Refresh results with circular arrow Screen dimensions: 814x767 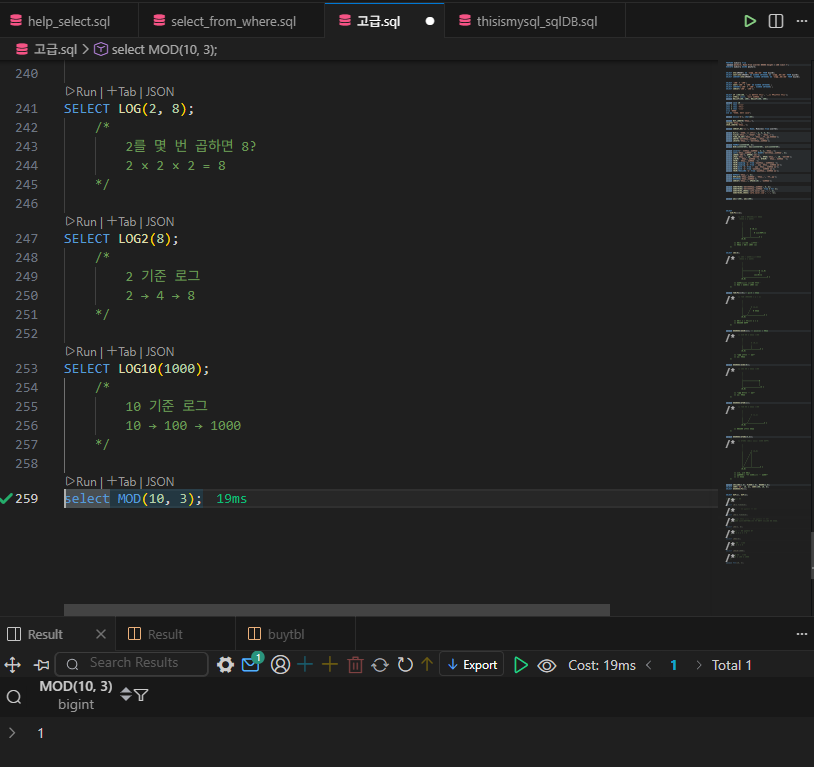tap(405, 665)
